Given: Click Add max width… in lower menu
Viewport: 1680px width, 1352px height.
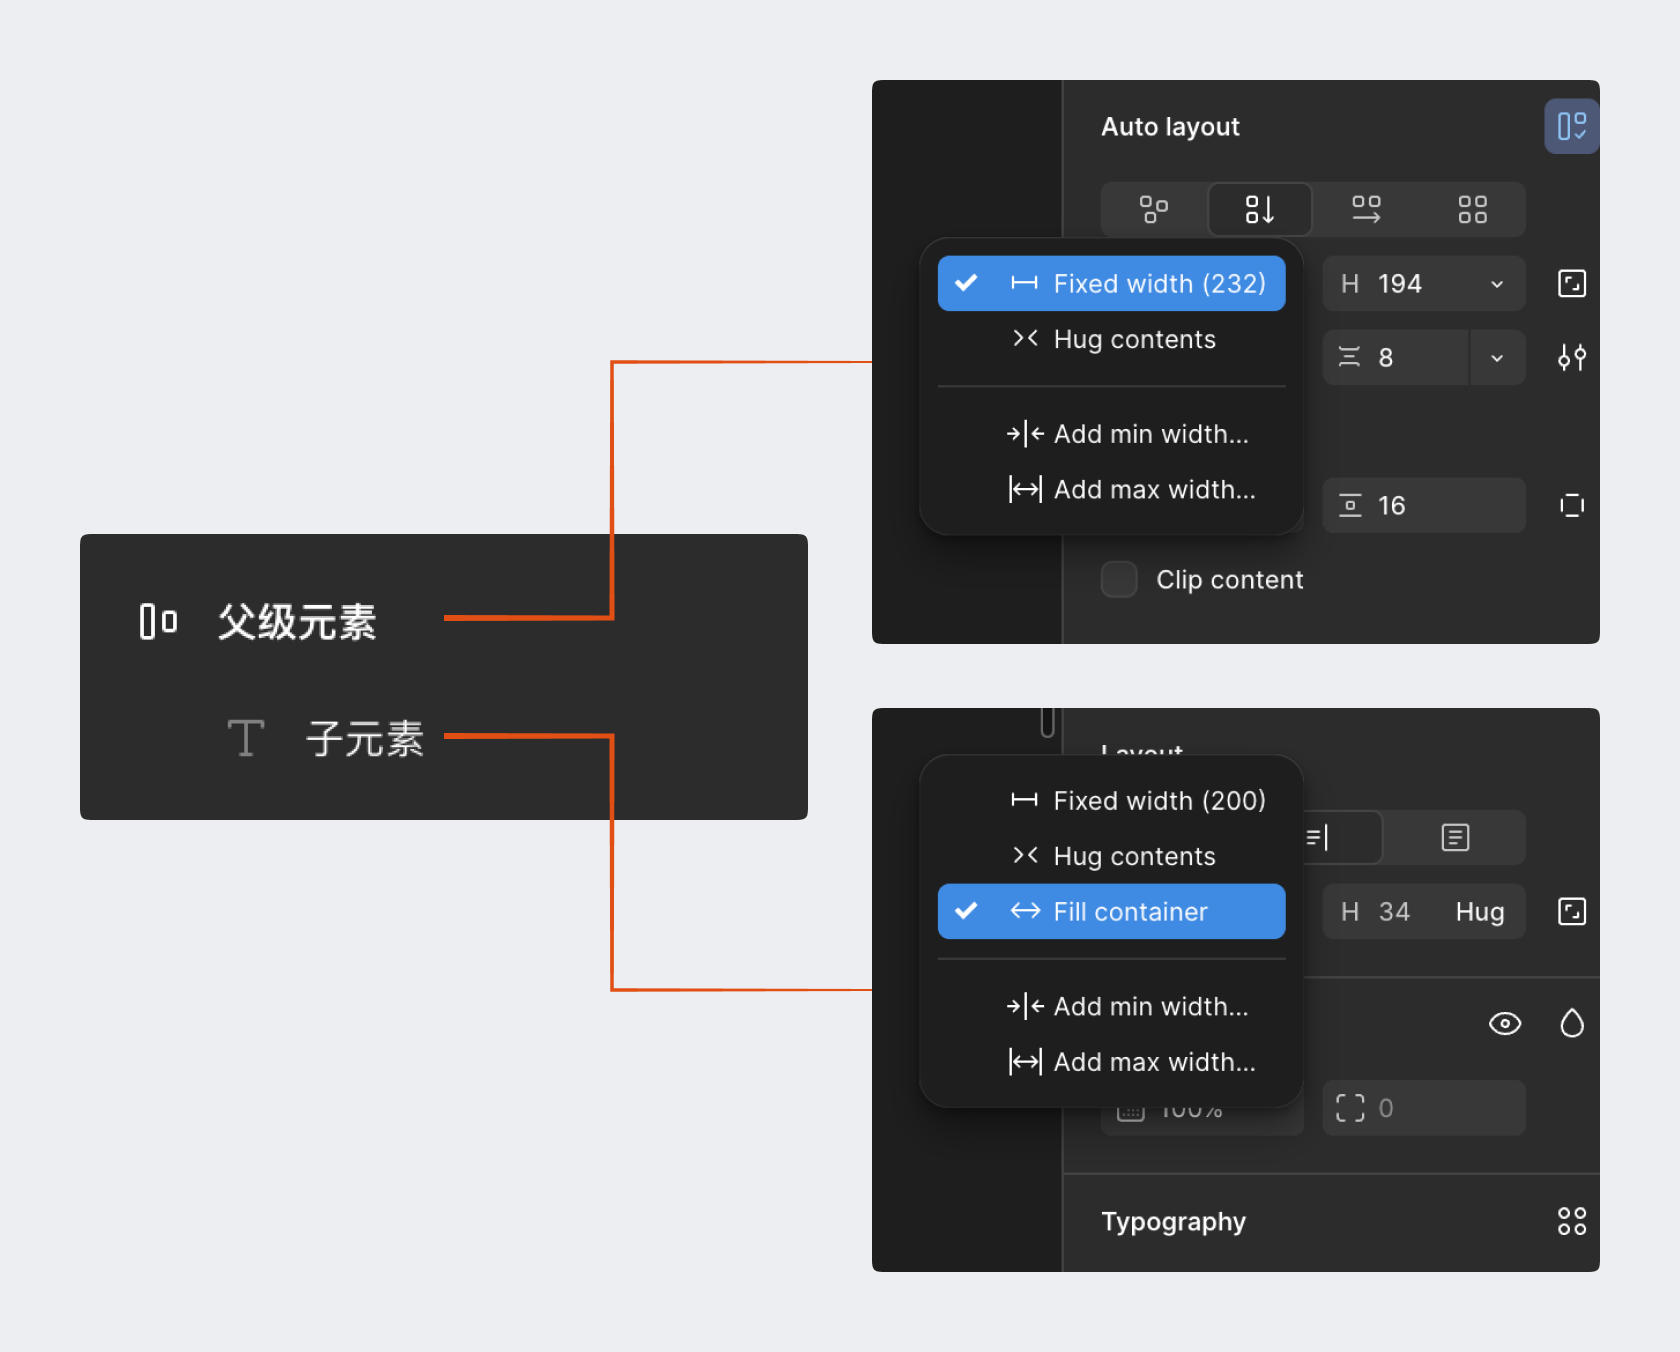Looking at the screenshot, I should coord(1153,1062).
